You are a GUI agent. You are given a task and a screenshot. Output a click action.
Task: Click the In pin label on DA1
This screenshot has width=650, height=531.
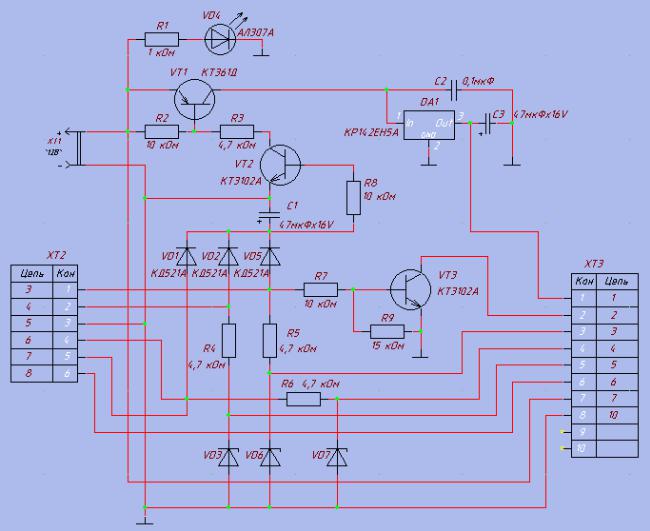[x=410, y=123]
